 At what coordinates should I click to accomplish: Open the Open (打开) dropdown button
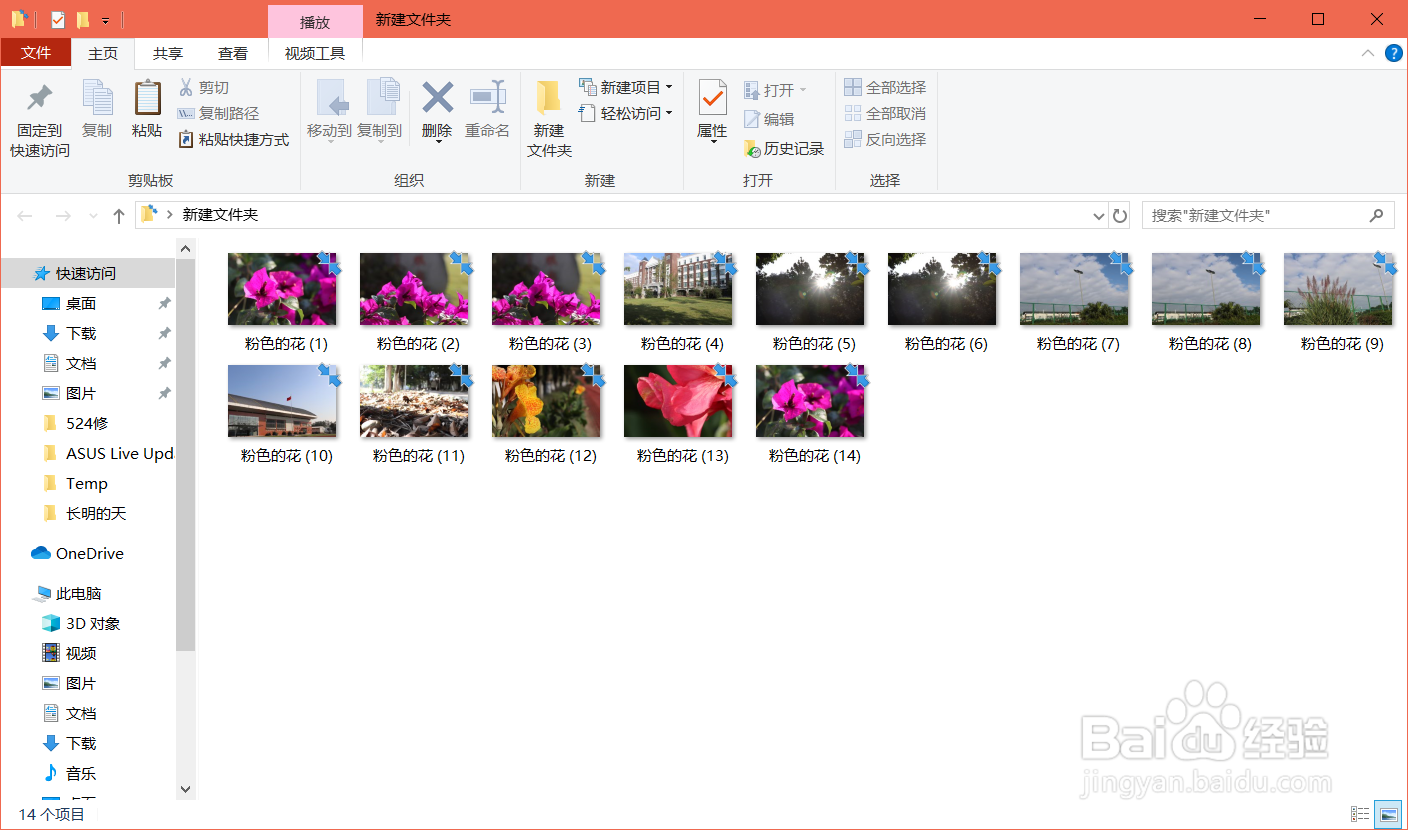pyautogui.click(x=802, y=90)
